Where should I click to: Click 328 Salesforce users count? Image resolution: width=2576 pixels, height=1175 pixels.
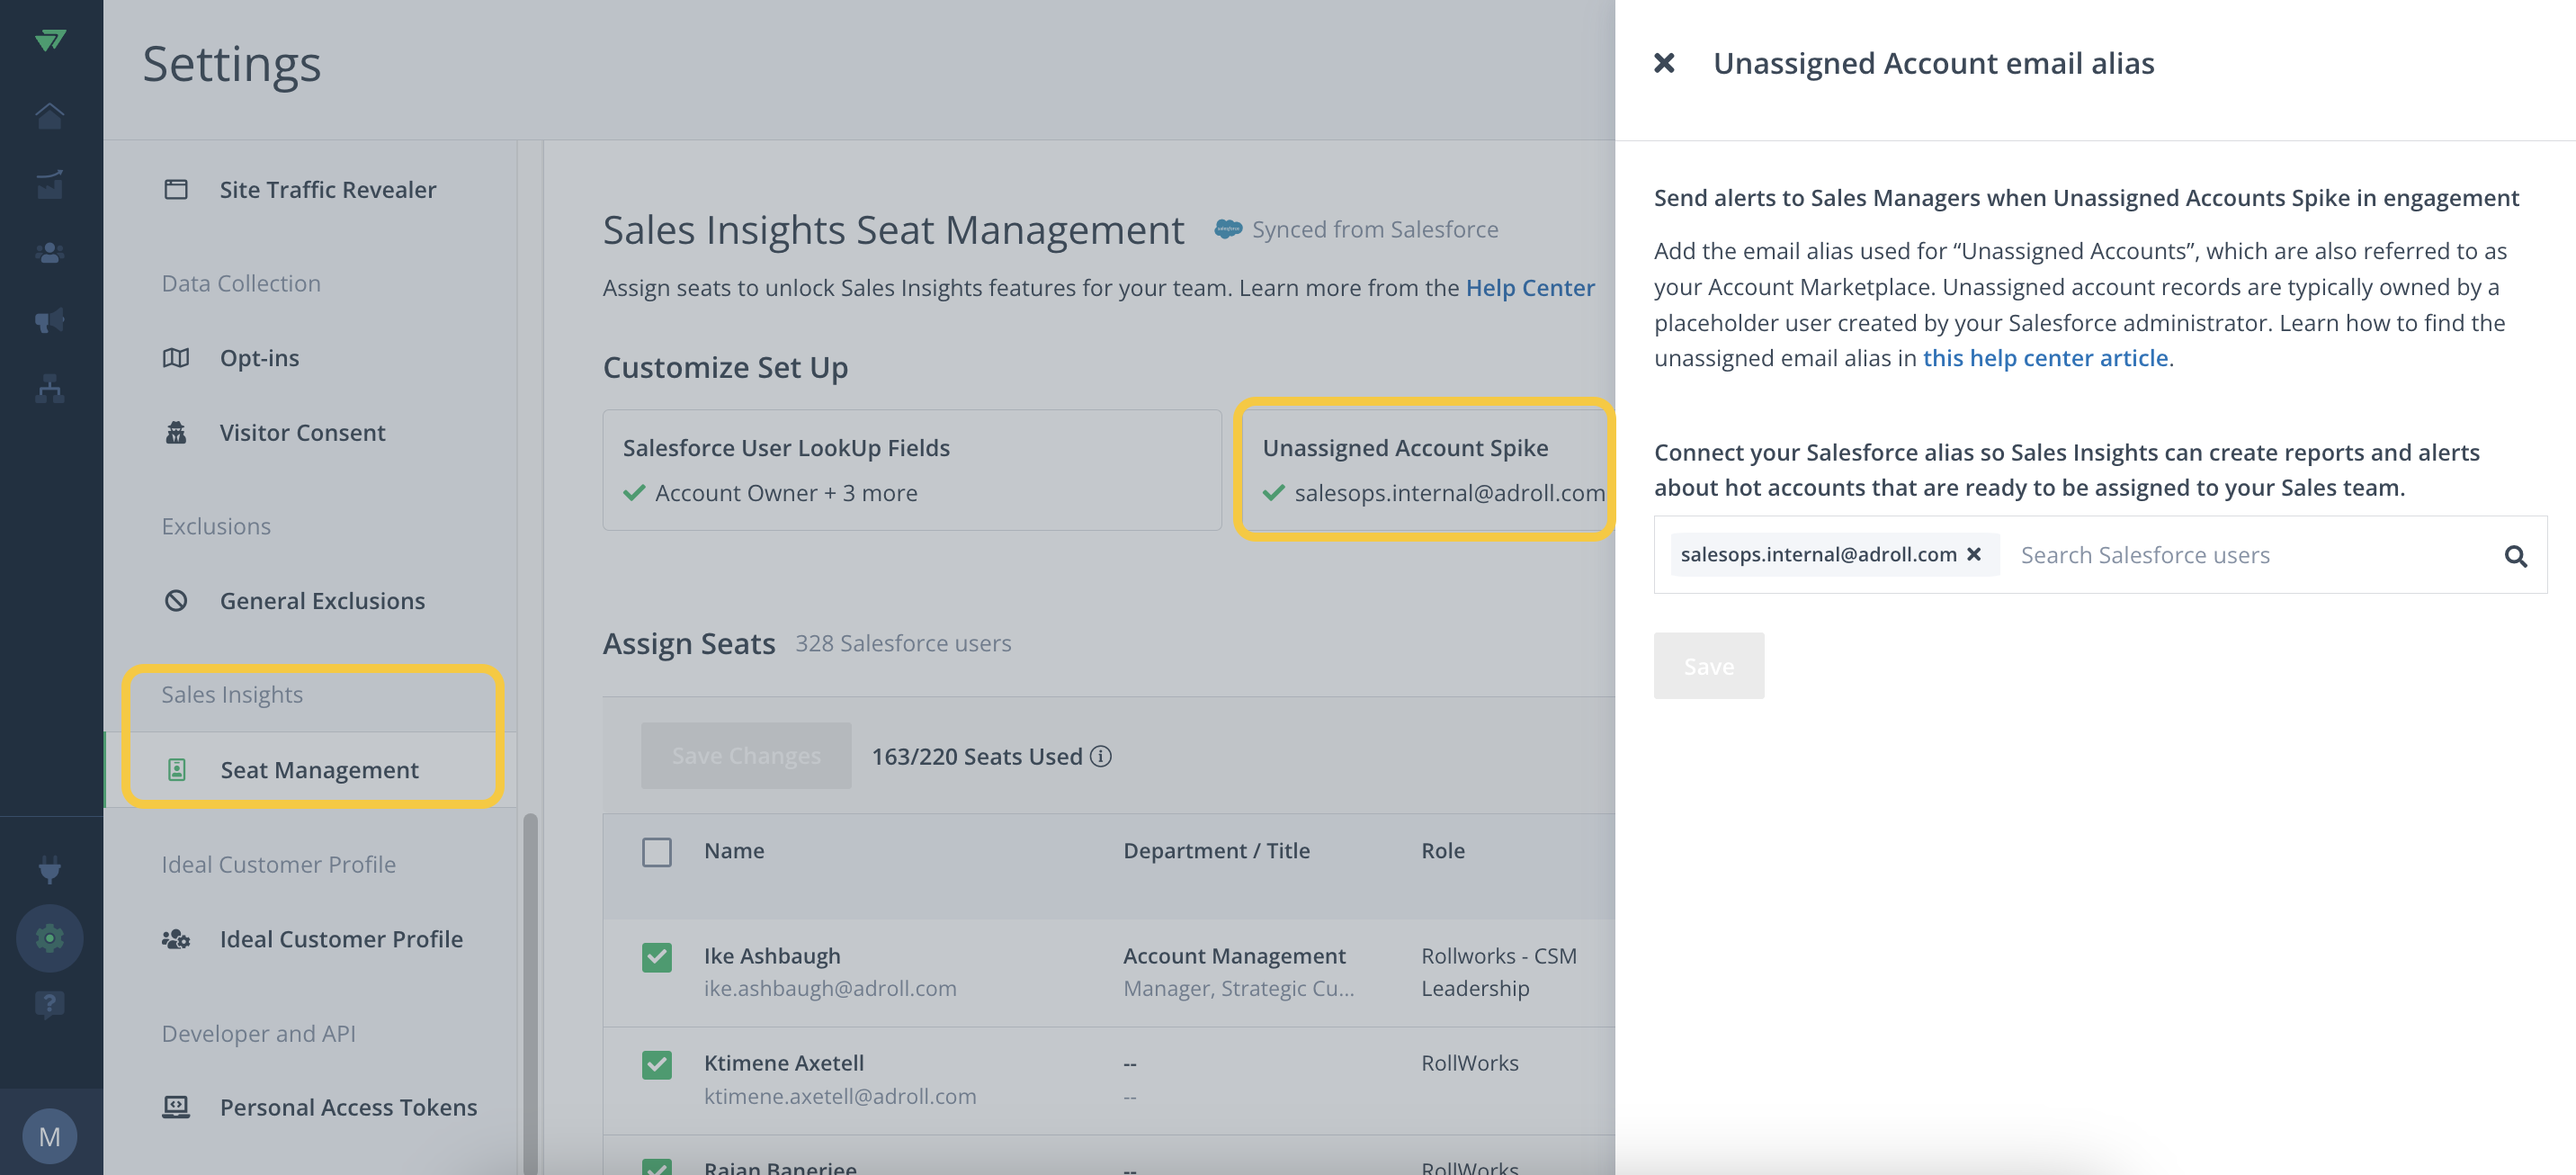tap(903, 643)
